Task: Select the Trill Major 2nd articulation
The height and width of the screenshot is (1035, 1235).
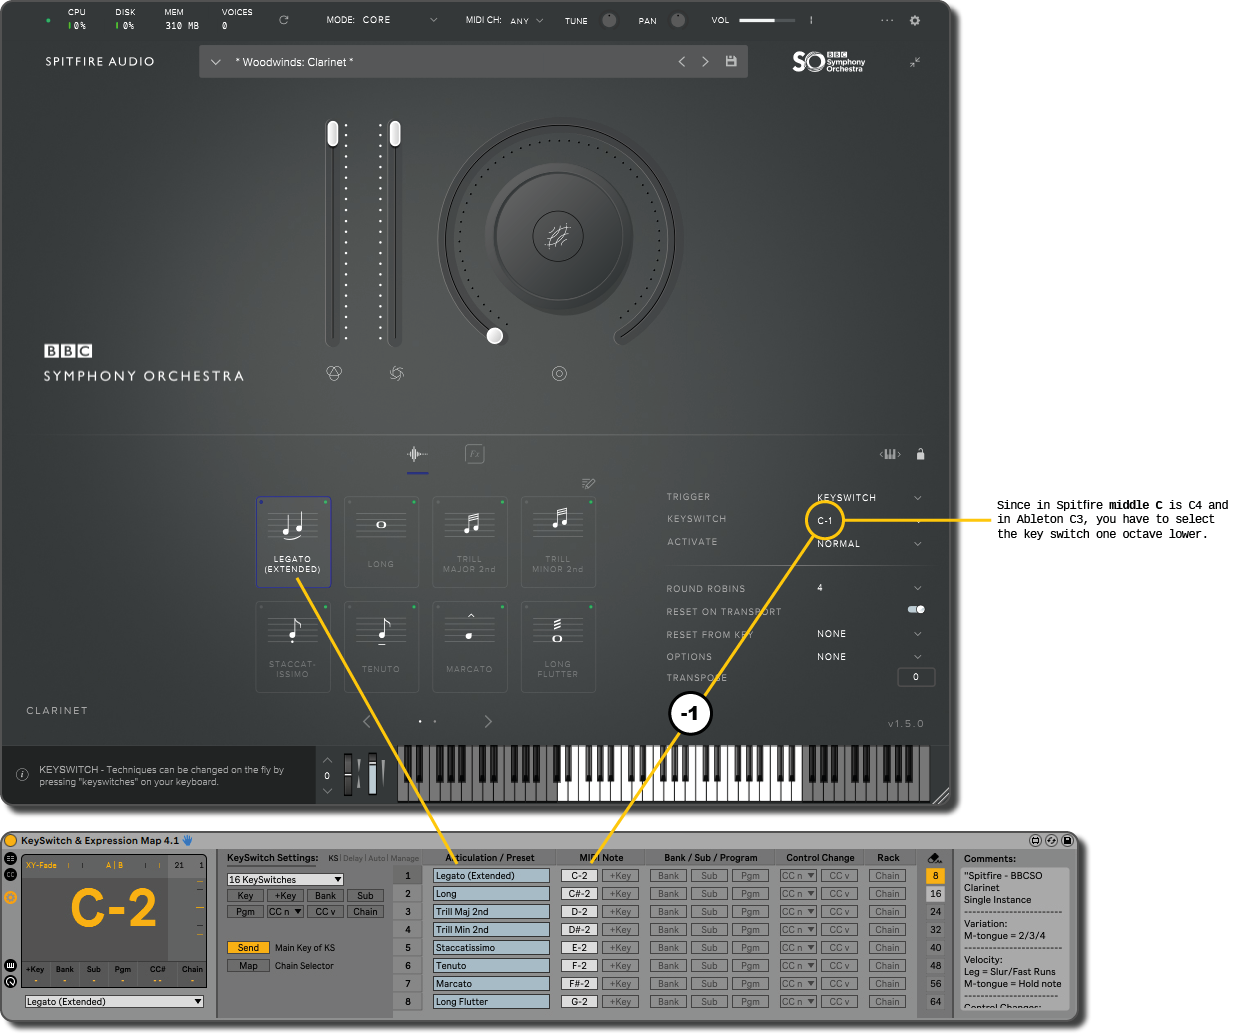Action: click(x=469, y=542)
